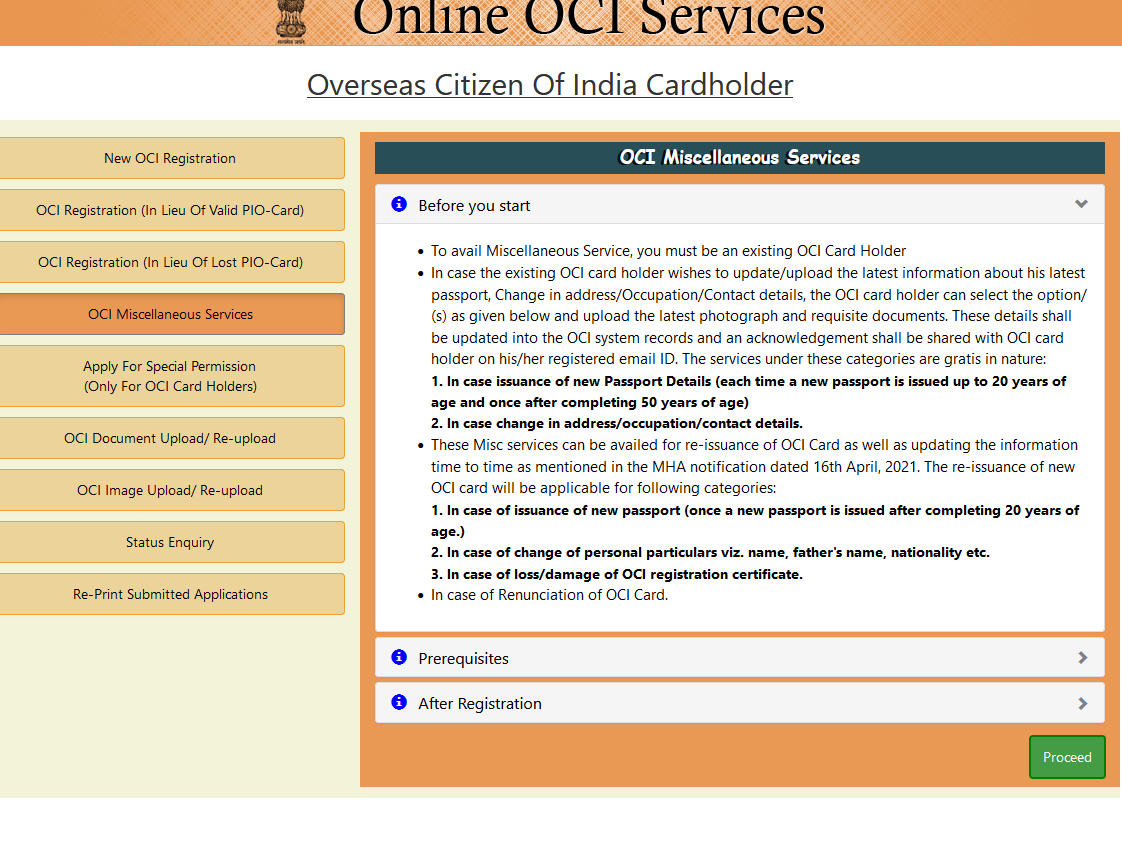Image resolution: width=1122 pixels, height=847 pixels.
Task: Click info icon beside Before you start
Action: pos(399,205)
